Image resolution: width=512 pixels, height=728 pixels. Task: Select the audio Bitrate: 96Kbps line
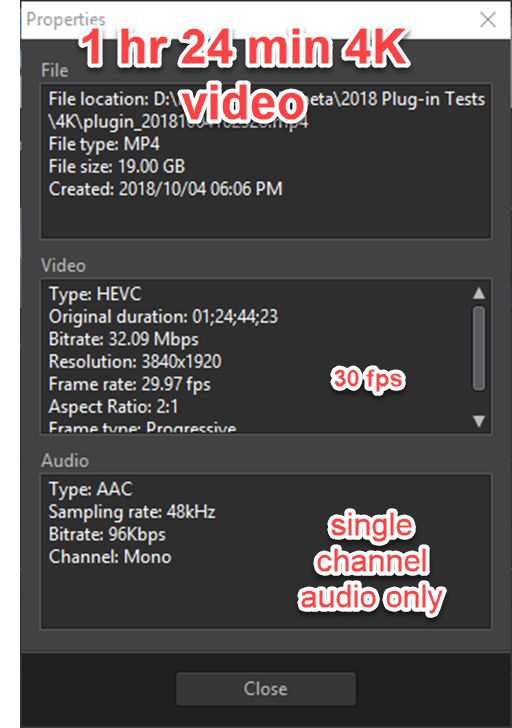tap(107, 534)
